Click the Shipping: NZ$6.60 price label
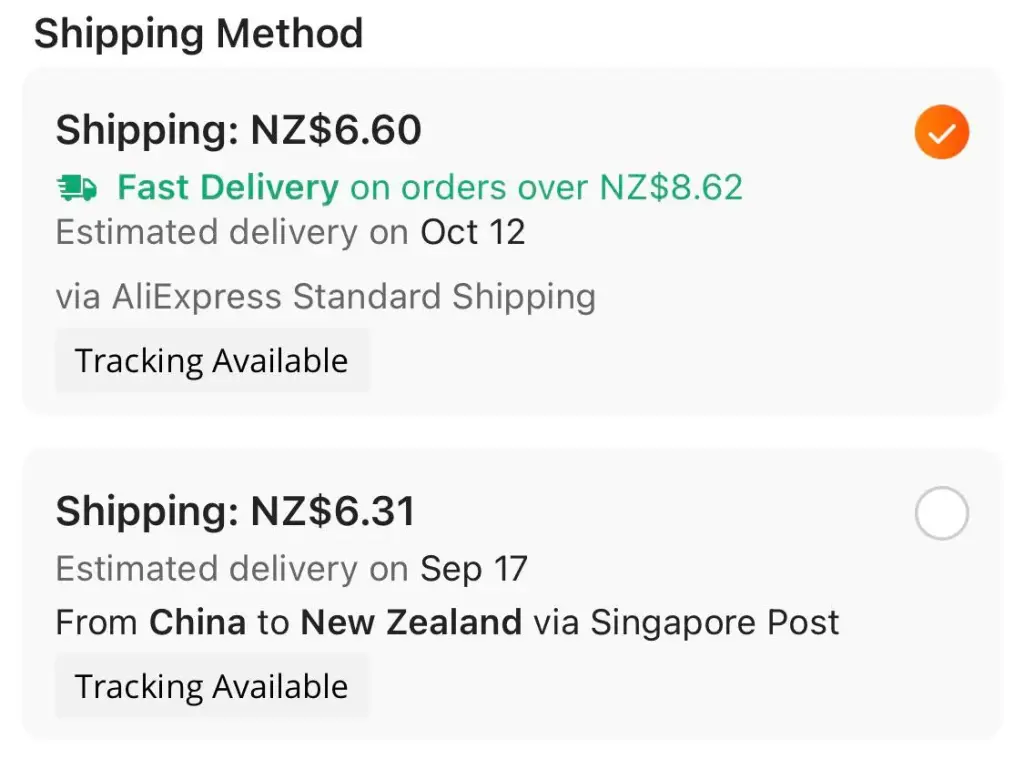Screen dimensions: 1024x769 tap(239, 130)
